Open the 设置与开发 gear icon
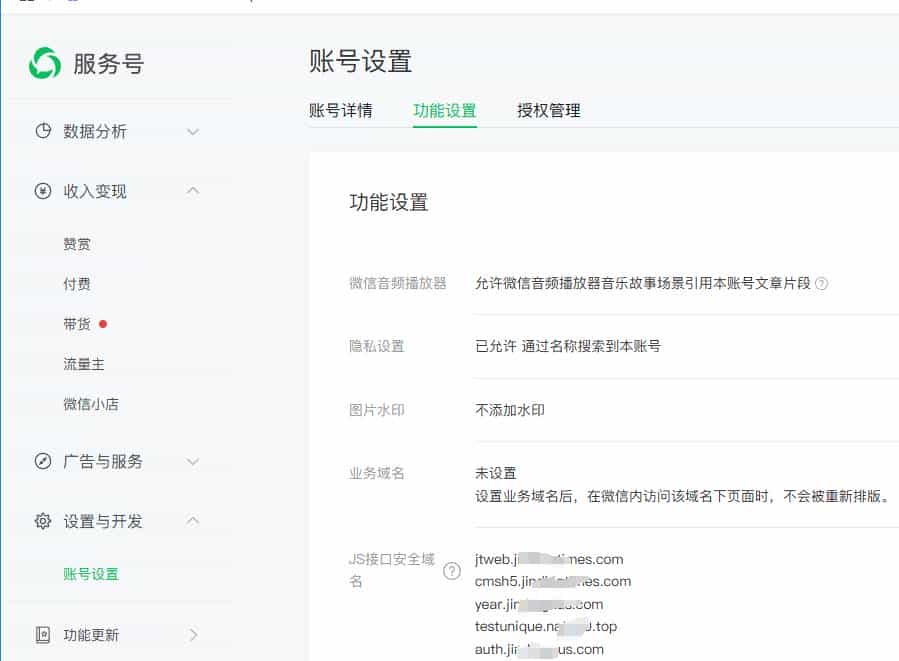This screenshot has width=899, height=661. click(43, 521)
